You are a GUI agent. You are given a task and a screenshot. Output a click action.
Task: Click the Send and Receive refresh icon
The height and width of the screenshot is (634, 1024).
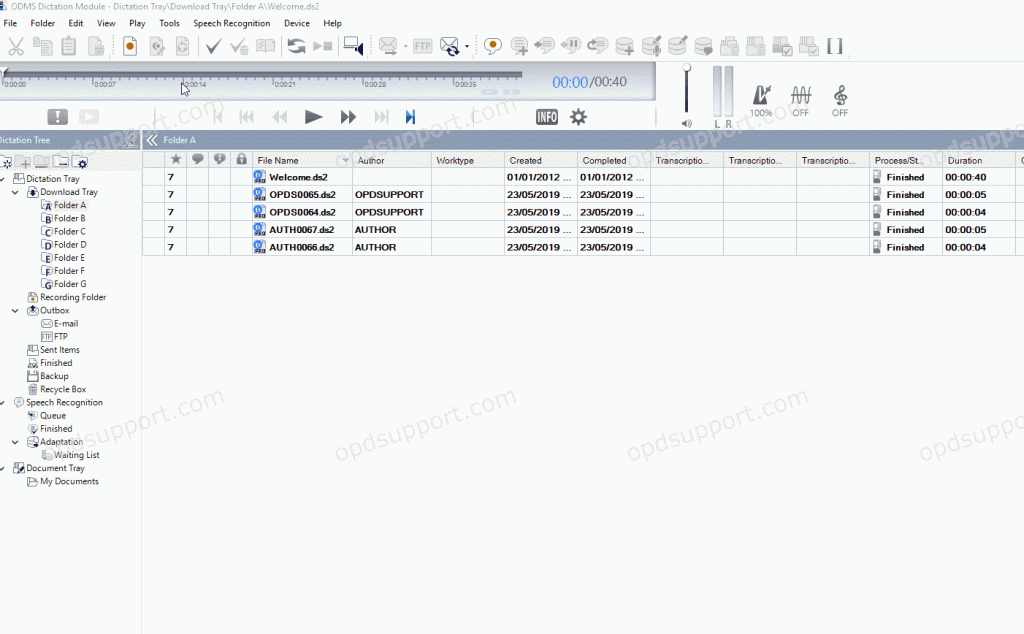(x=451, y=45)
